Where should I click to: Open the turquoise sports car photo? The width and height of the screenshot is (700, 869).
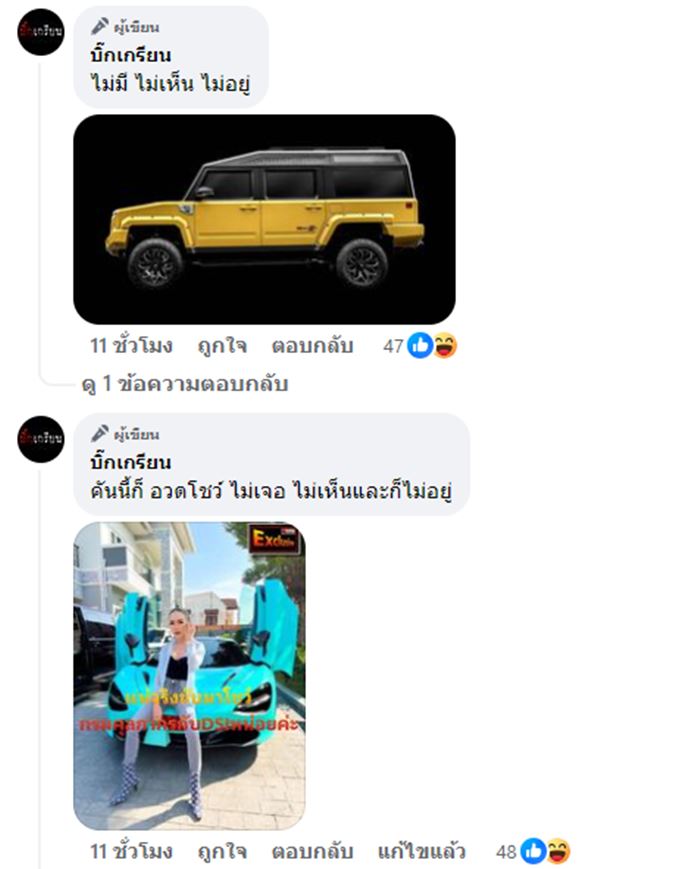[x=189, y=676]
